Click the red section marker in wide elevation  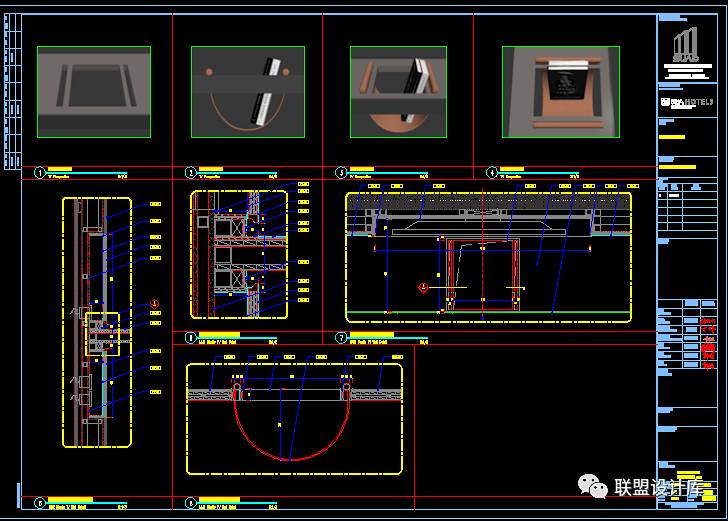[x=423, y=288]
